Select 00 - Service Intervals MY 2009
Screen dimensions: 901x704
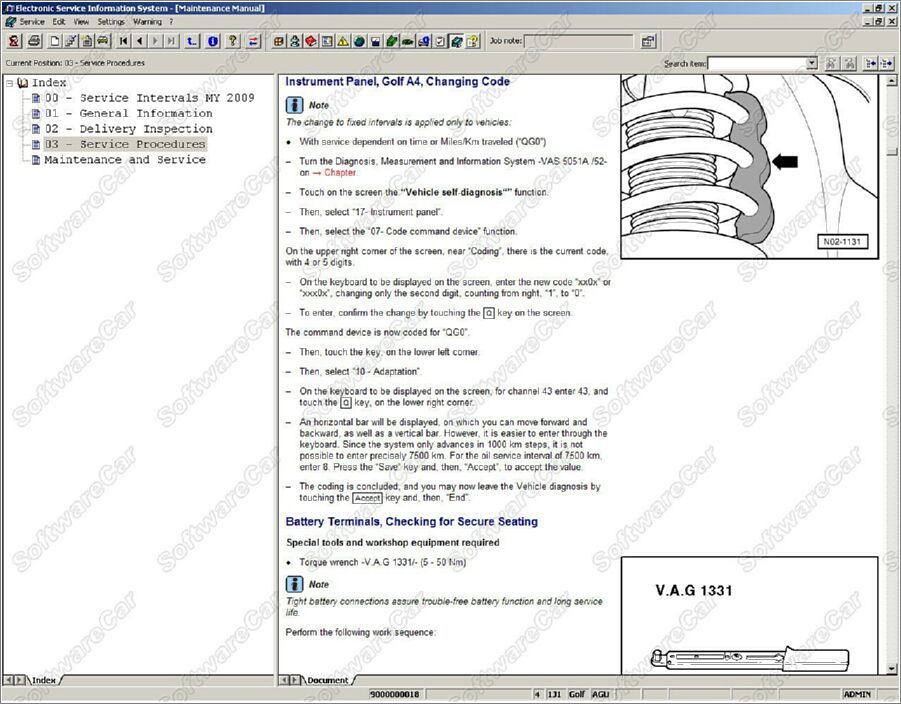tap(149, 98)
